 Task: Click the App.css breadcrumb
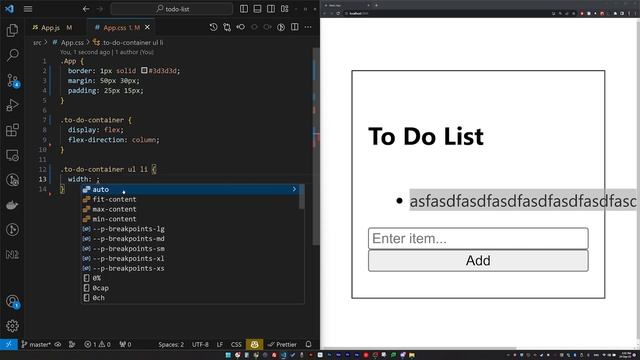tap(72, 42)
